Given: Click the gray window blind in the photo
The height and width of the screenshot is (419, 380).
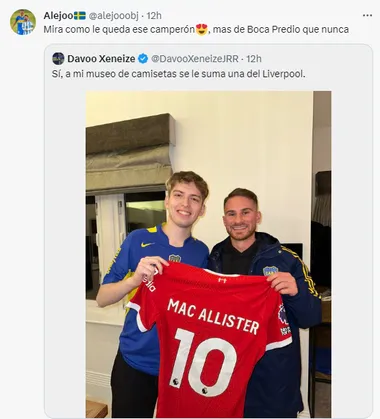Looking at the screenshot, I should click(130, 153).
